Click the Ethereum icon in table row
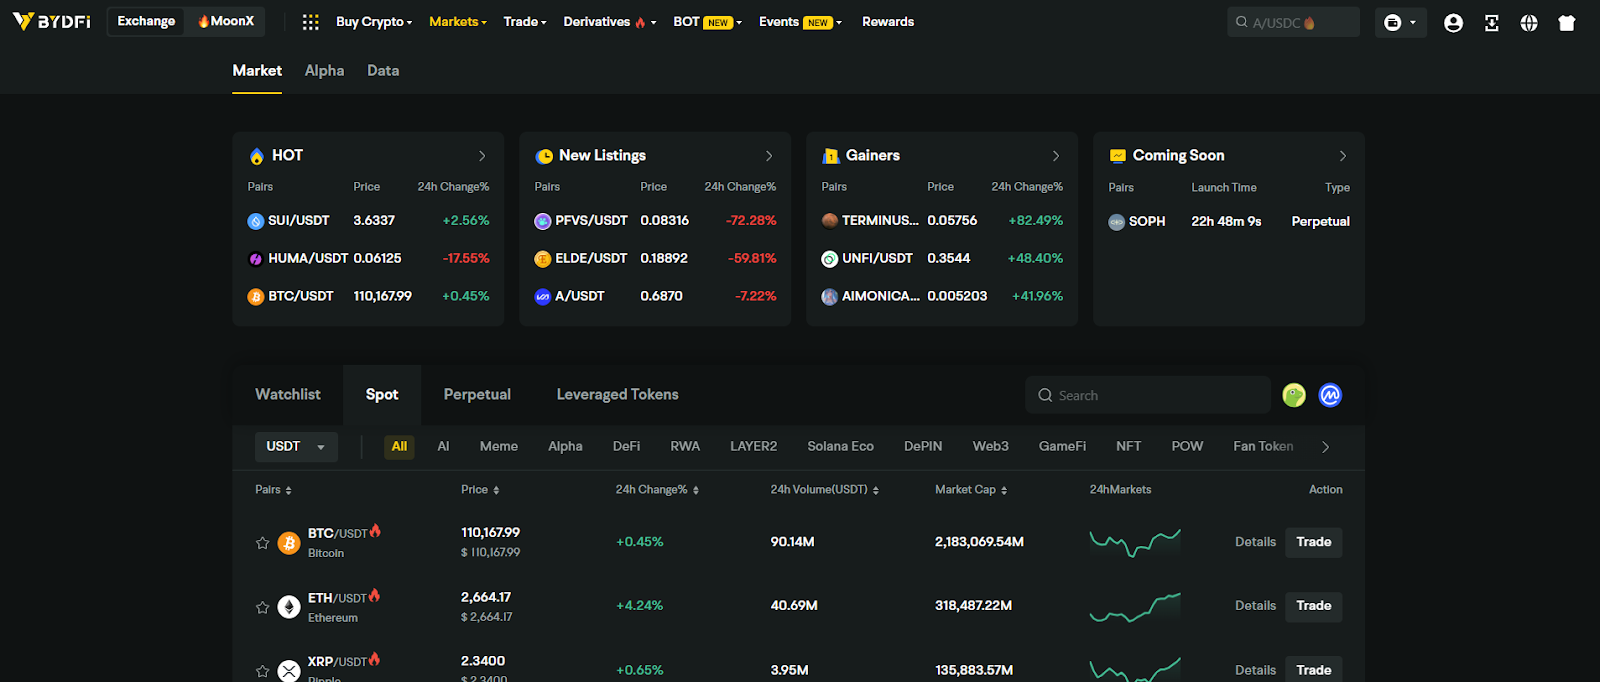 pyautogui.click(x=289, y=607)
